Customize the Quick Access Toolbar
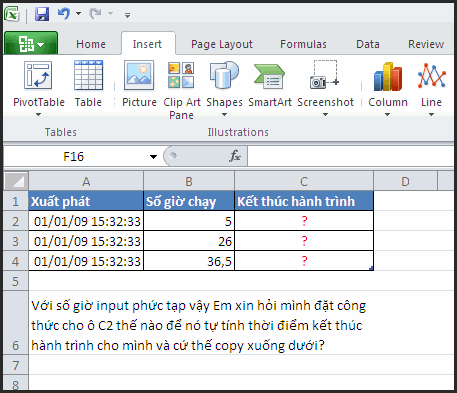This screenshot has width=457, height=393. click(127, 15)
